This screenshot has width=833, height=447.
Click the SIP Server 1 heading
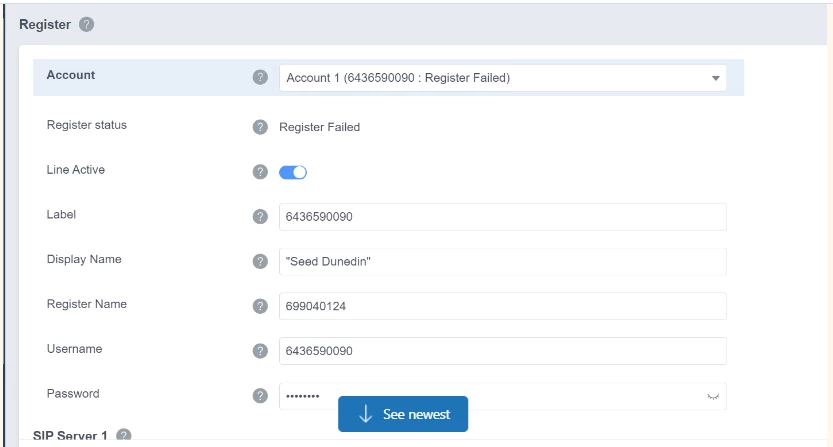(x=70, y=436)
